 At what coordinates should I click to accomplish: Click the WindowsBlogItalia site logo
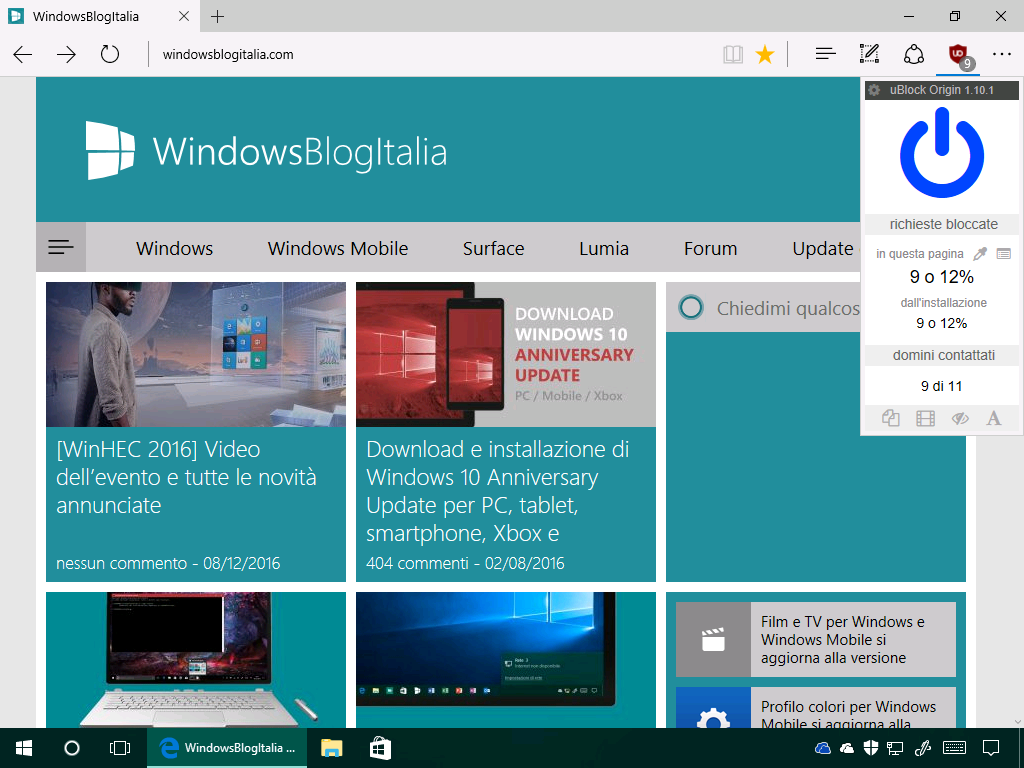pyautogui.click(x=266, y=151)
